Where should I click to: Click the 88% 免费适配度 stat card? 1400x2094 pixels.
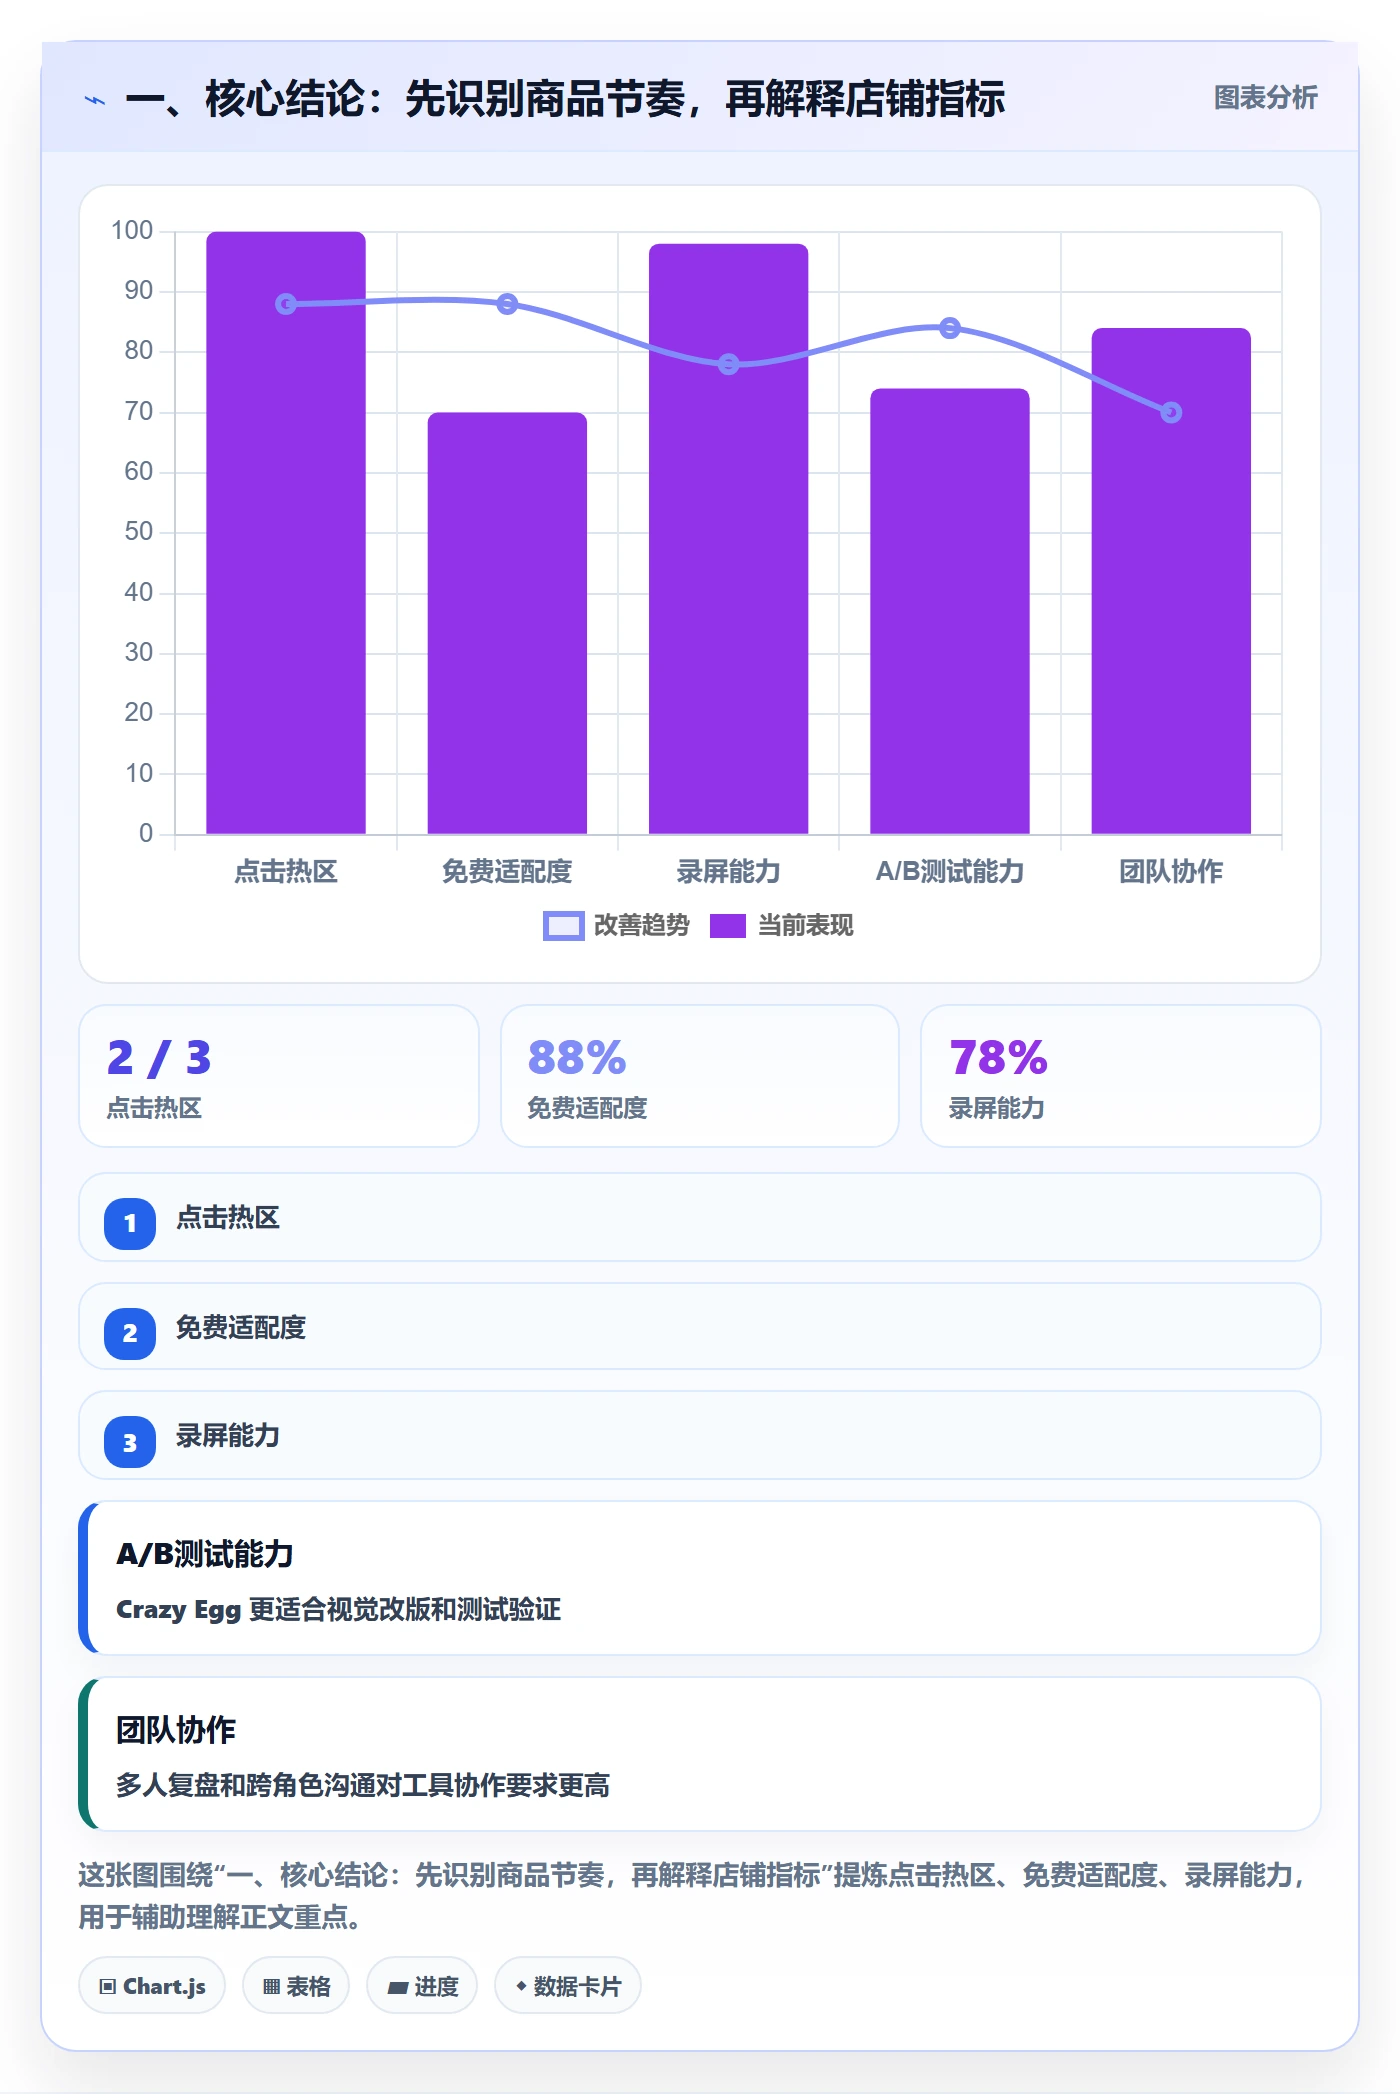pos(700,1076)
